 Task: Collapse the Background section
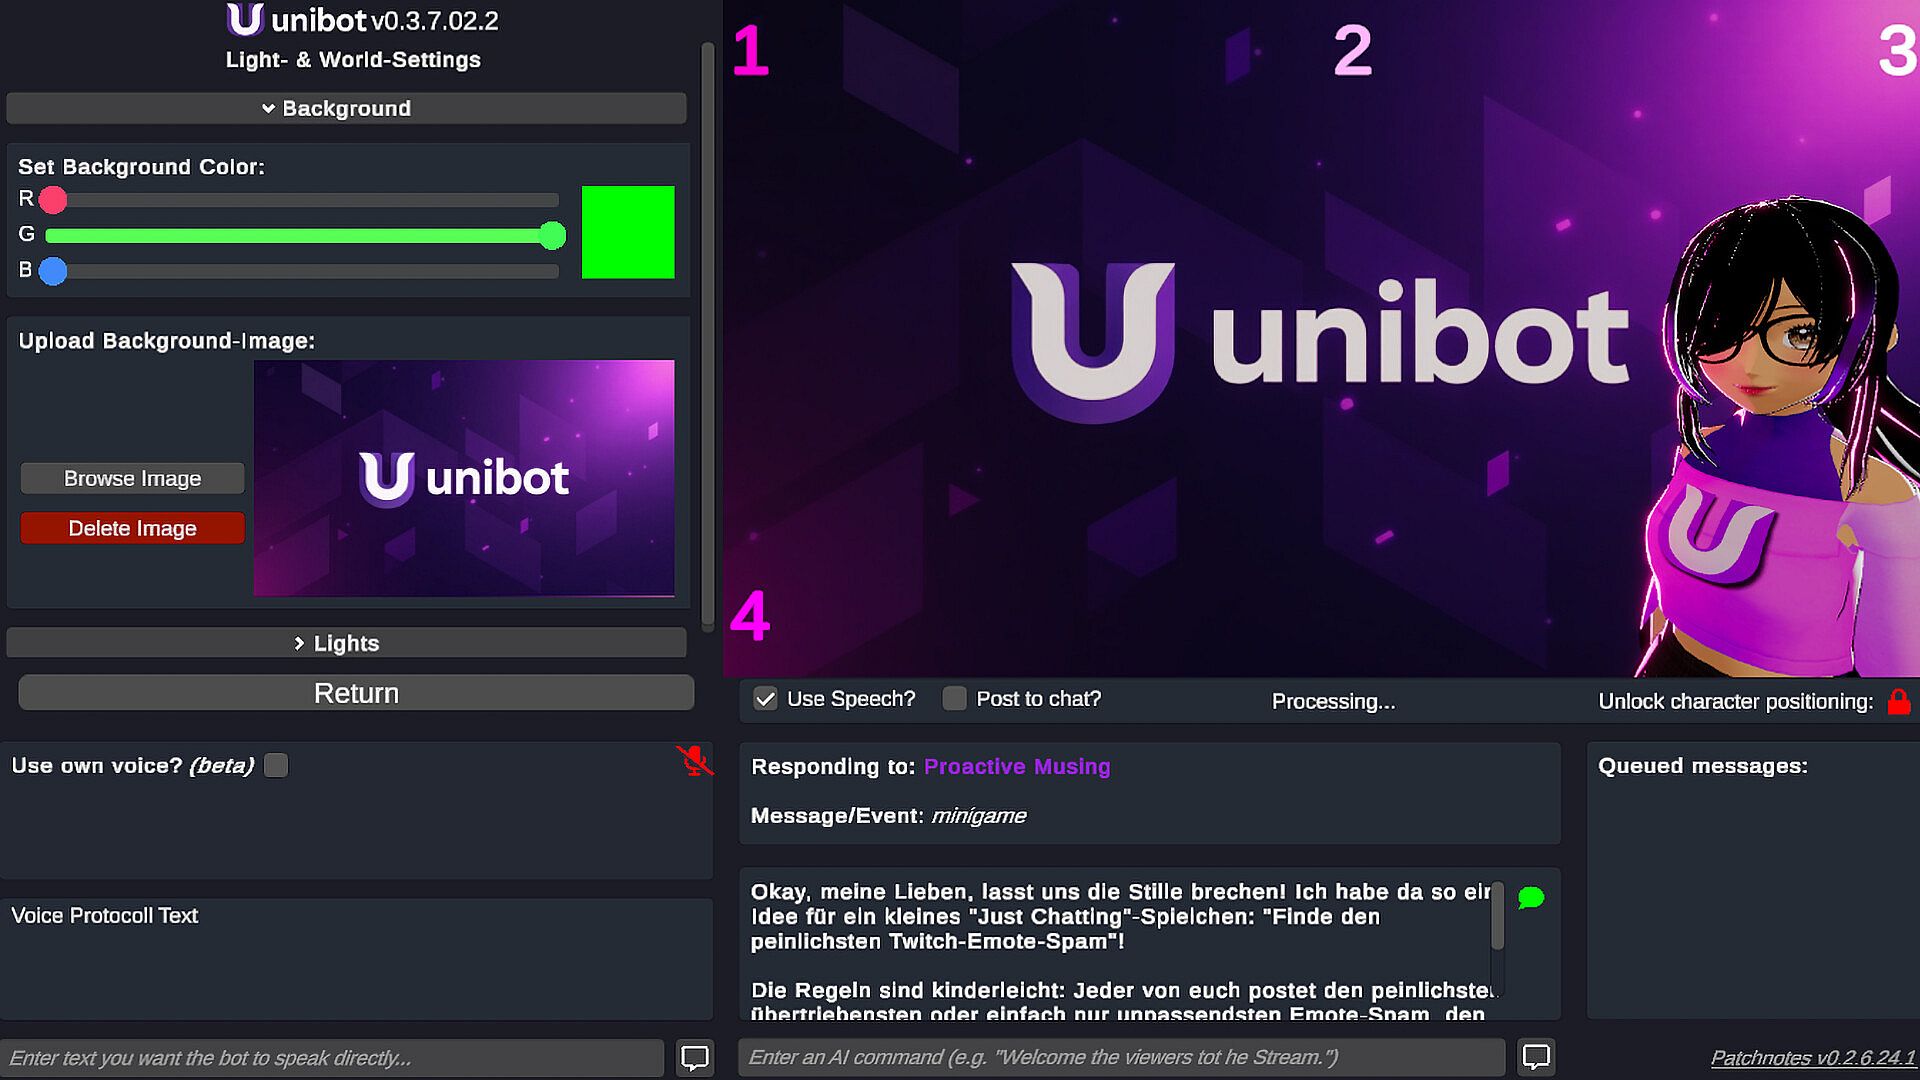pos(346,108)
